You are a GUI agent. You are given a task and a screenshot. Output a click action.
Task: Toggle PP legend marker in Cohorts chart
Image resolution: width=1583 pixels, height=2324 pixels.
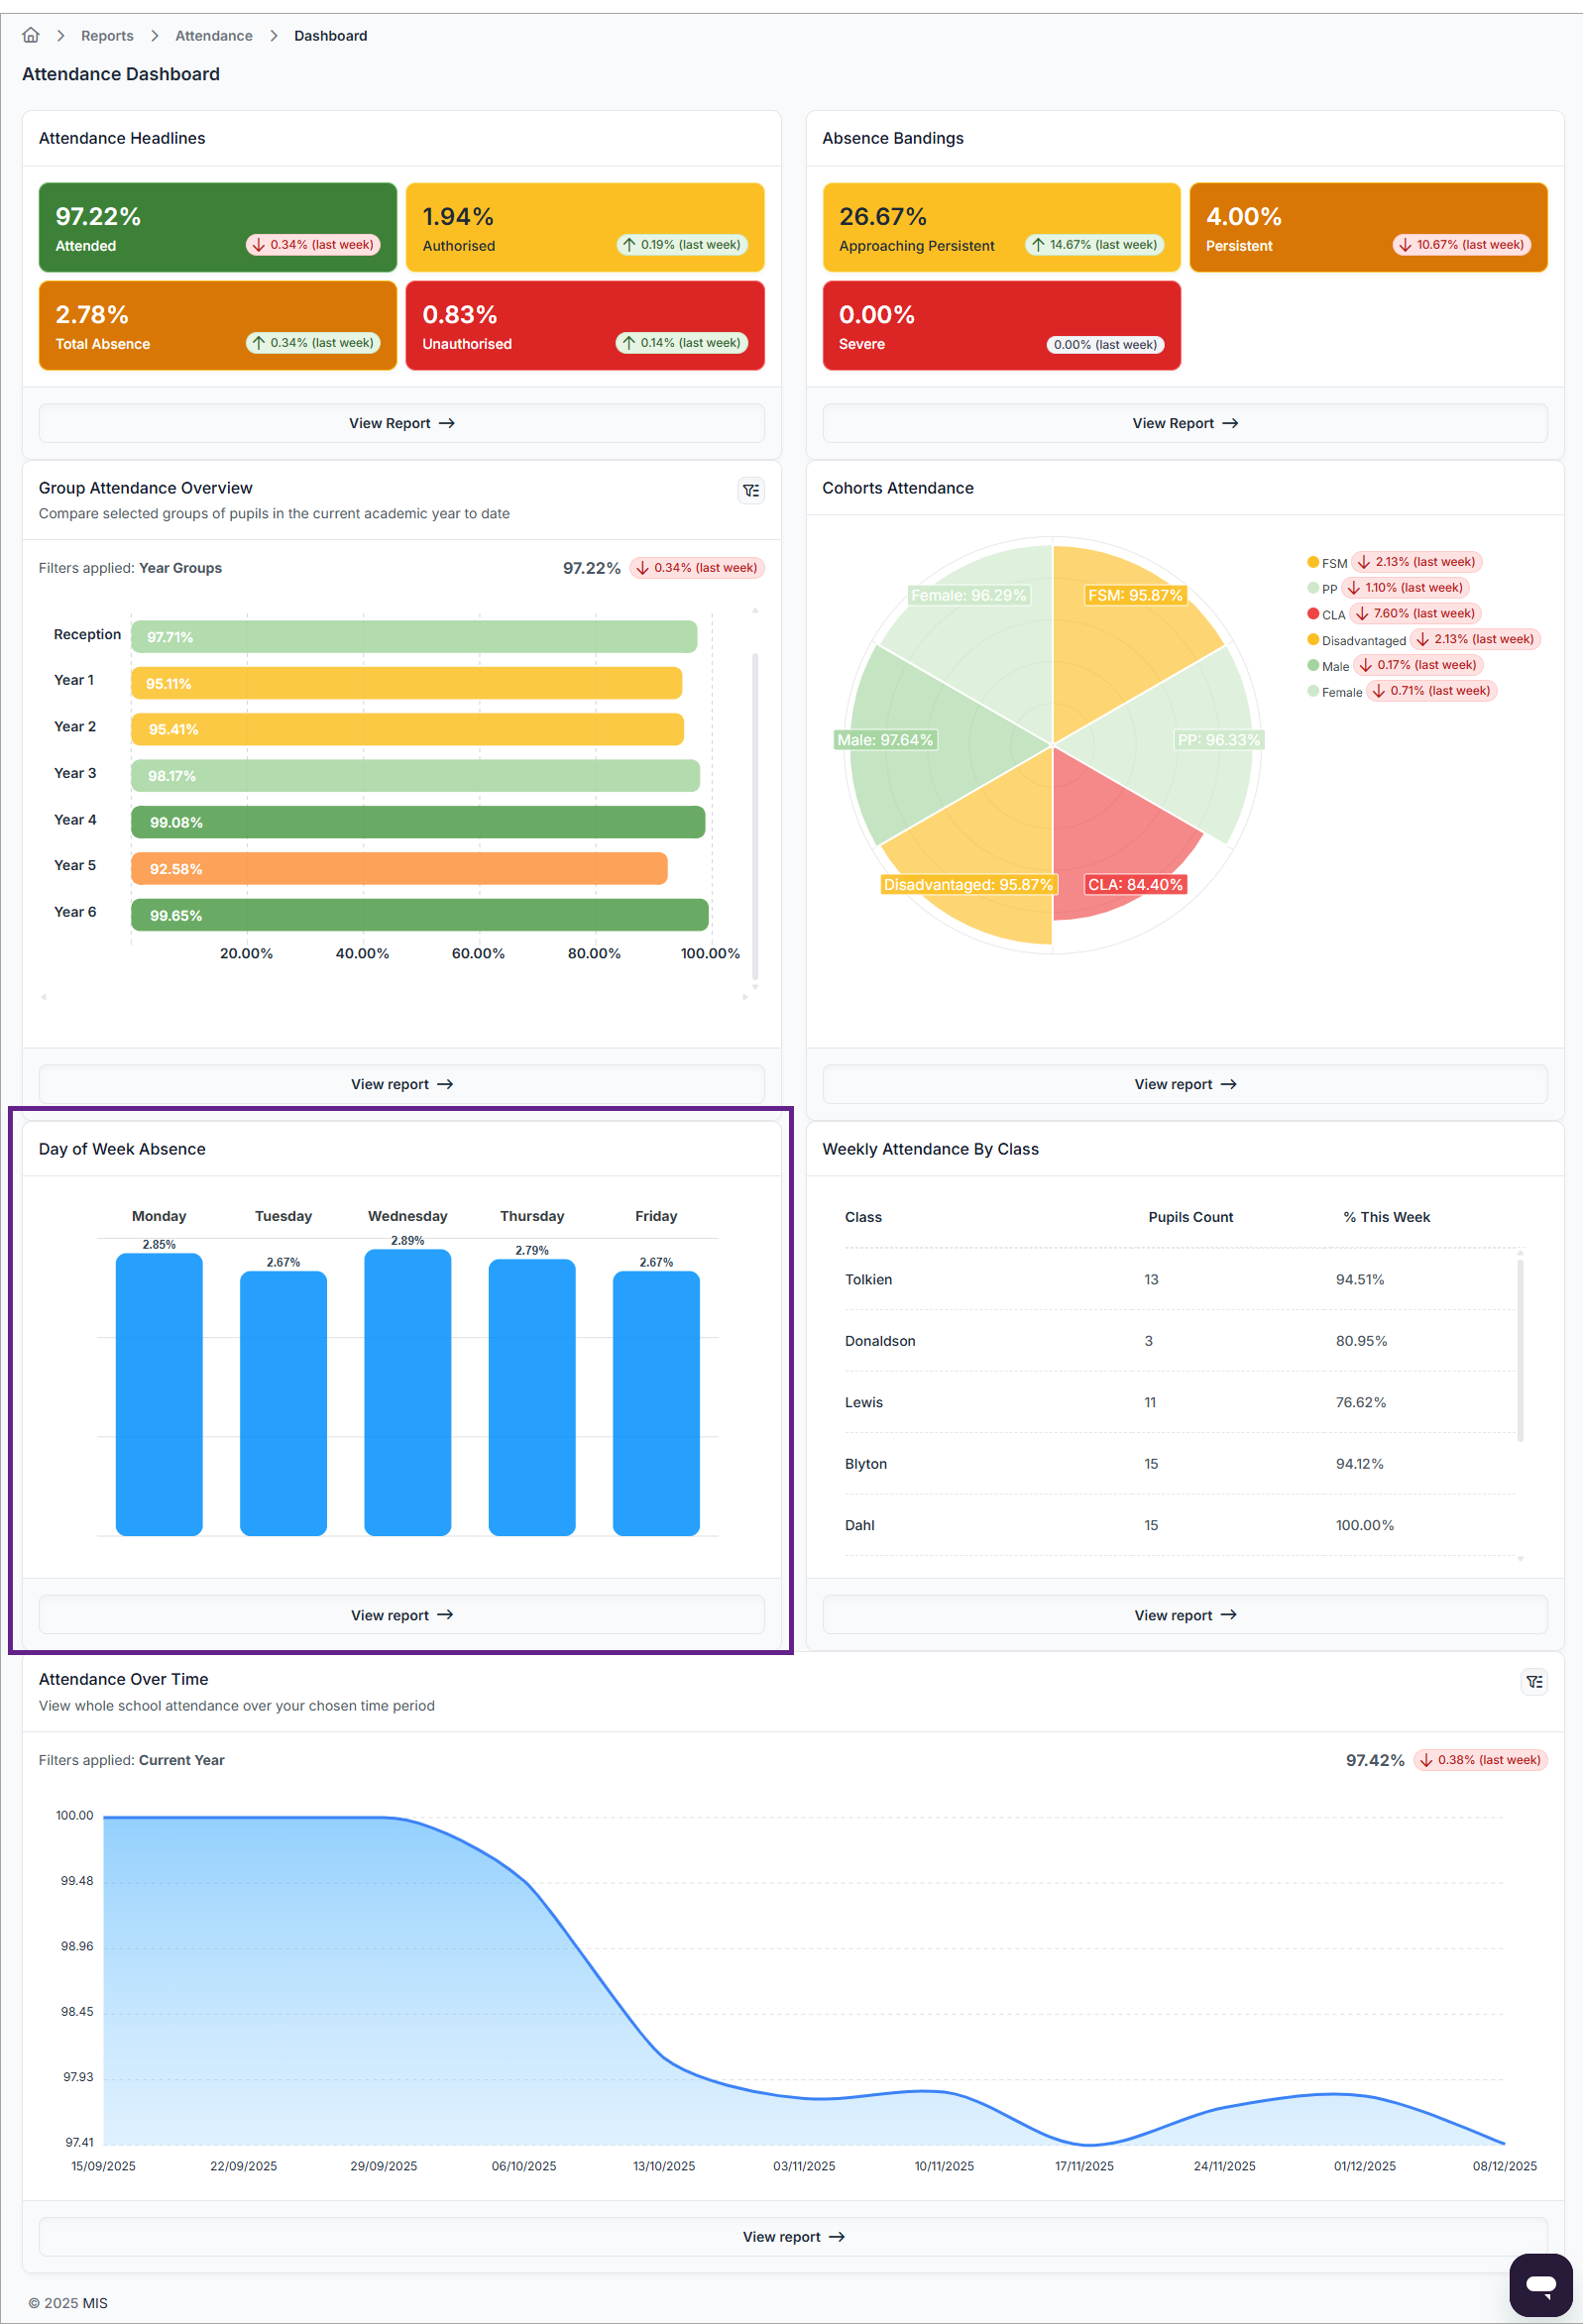(1312, 588)
